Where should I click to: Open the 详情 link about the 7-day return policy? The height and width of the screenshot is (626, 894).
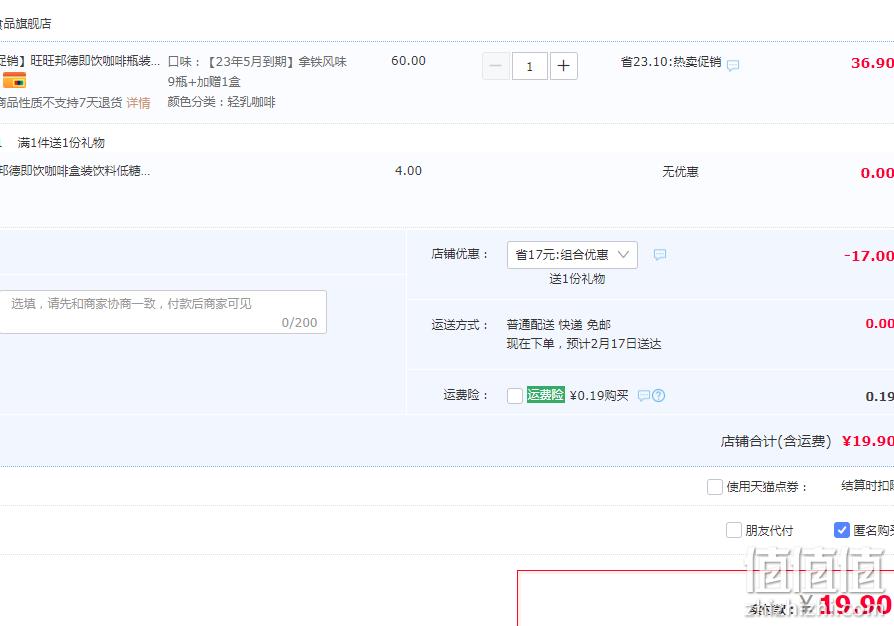tap(138, 103)
